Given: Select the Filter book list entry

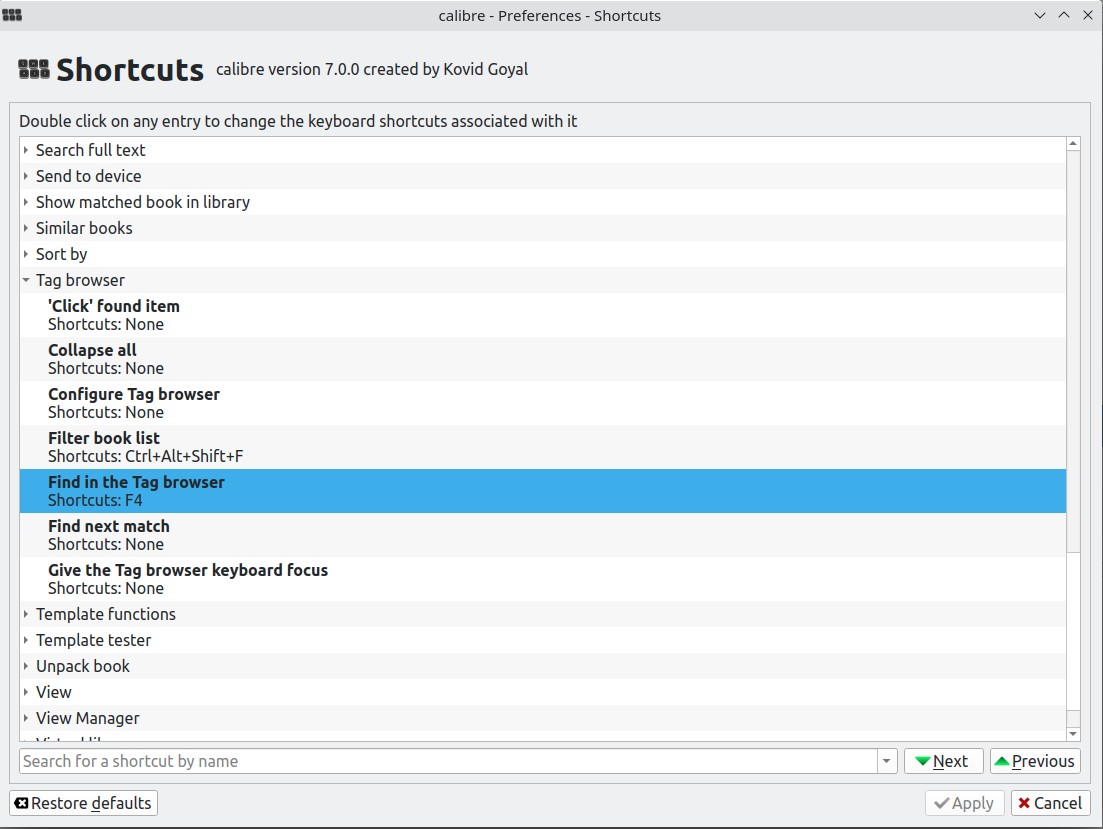Looking at the screenshot, I should 542,447.
